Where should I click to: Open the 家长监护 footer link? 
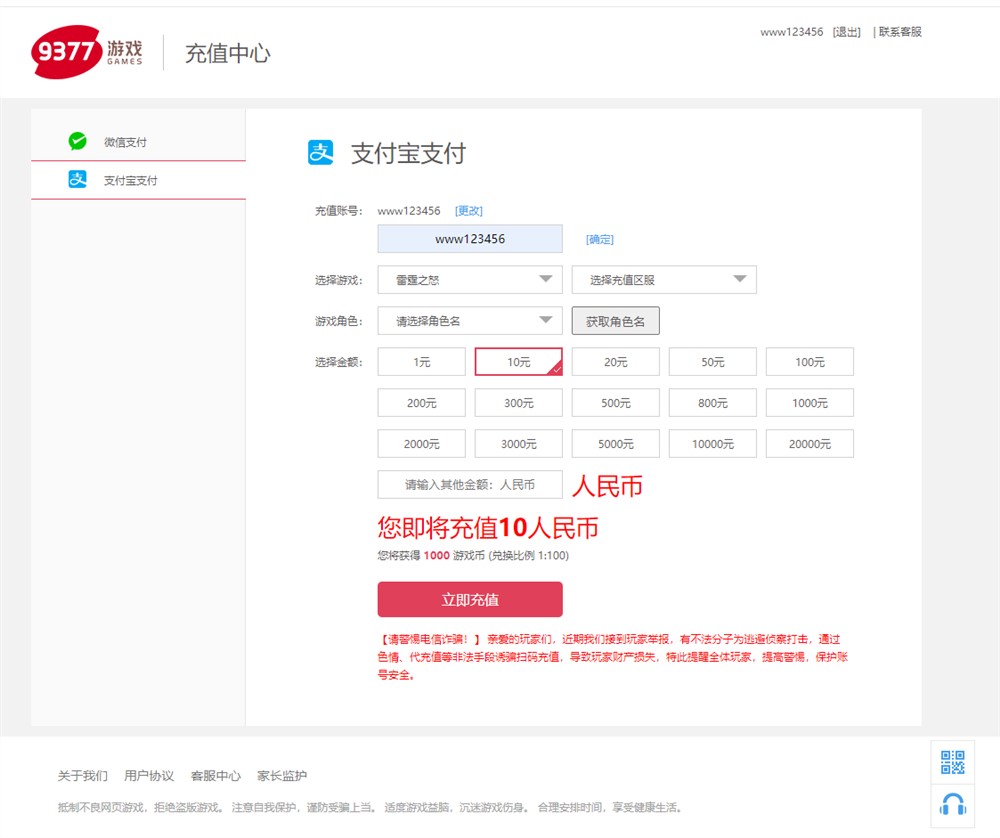(282, 776)
